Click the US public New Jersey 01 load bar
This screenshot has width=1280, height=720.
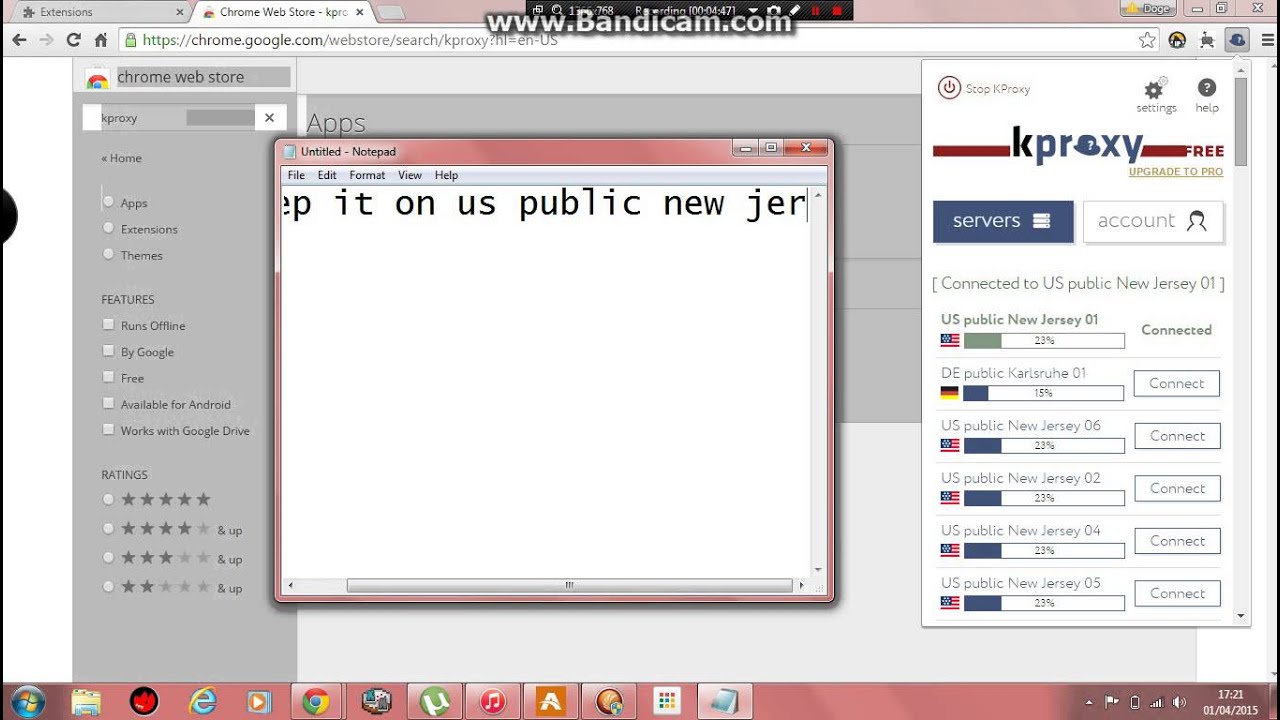(1044, 341)
